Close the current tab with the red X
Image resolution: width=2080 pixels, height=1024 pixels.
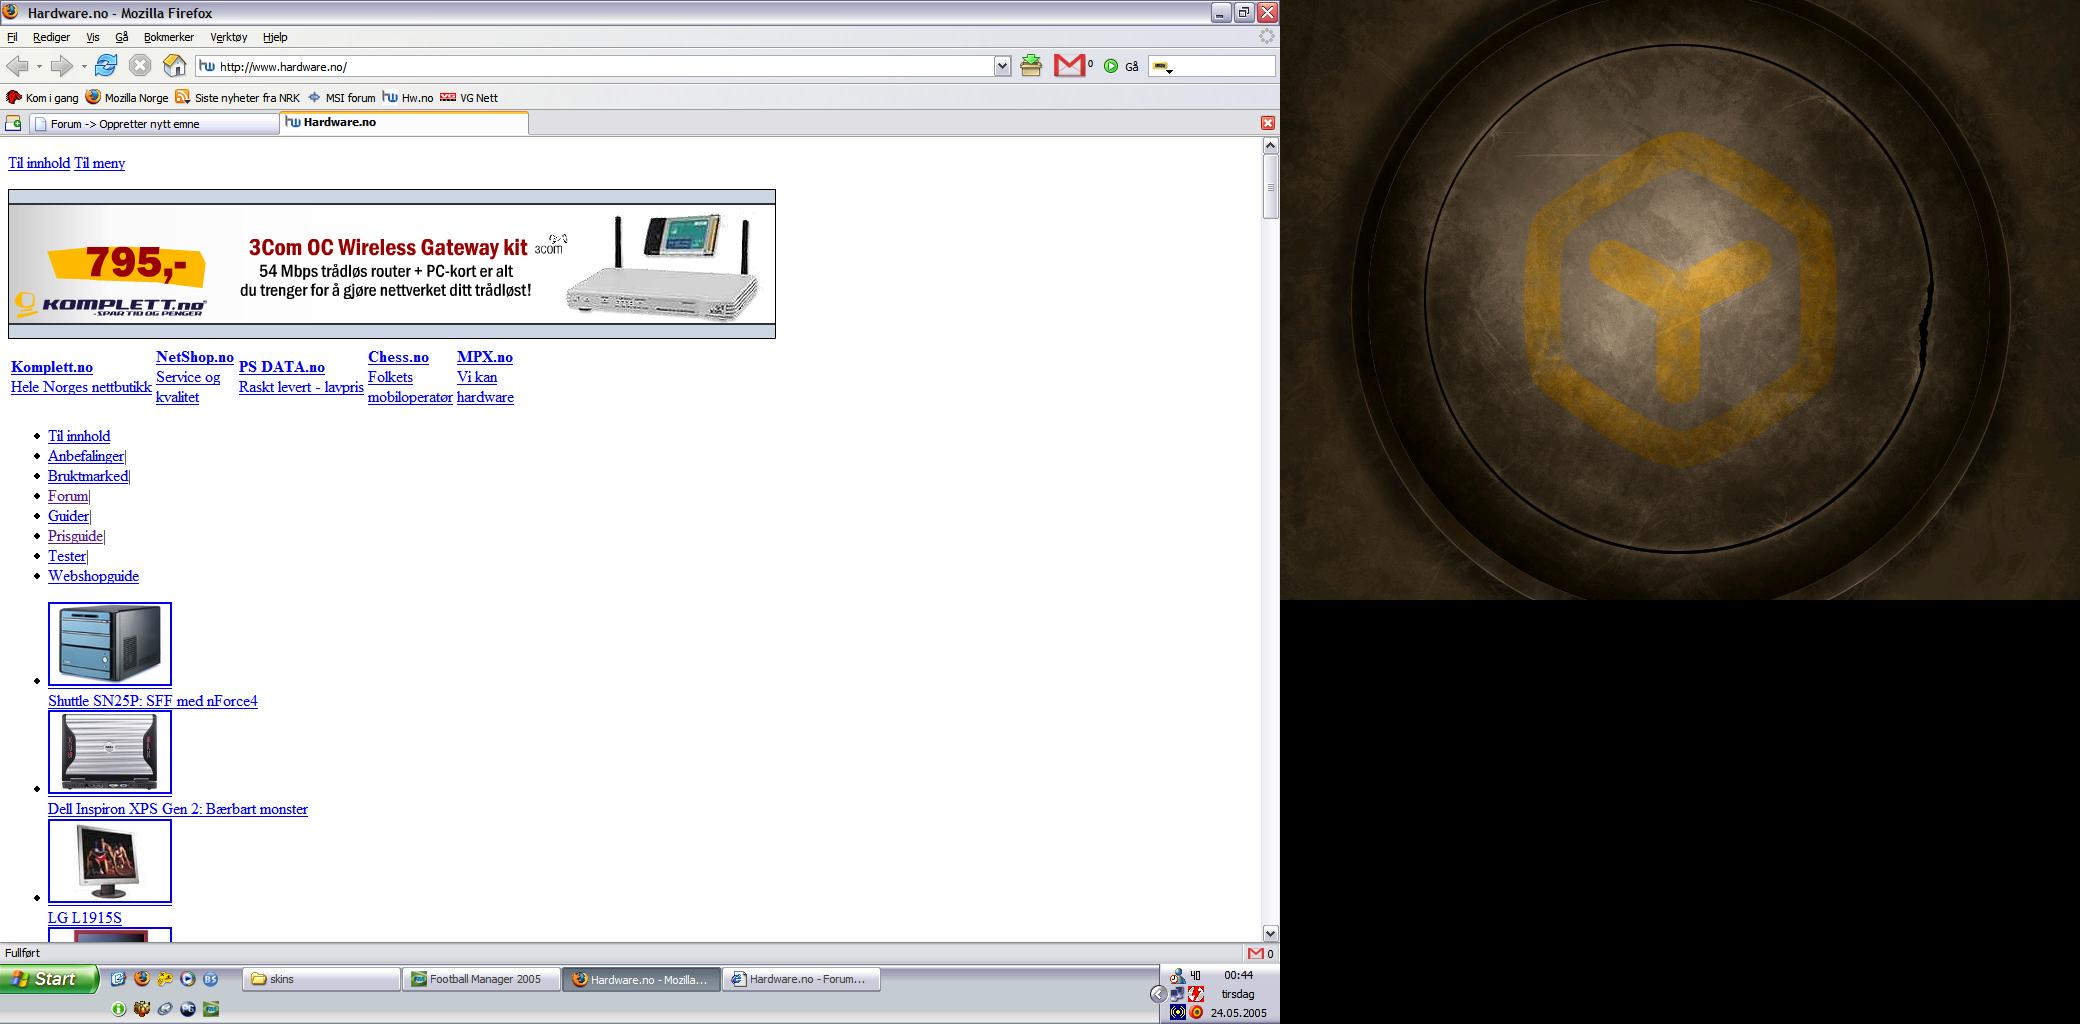click(x=1267, y=123)
